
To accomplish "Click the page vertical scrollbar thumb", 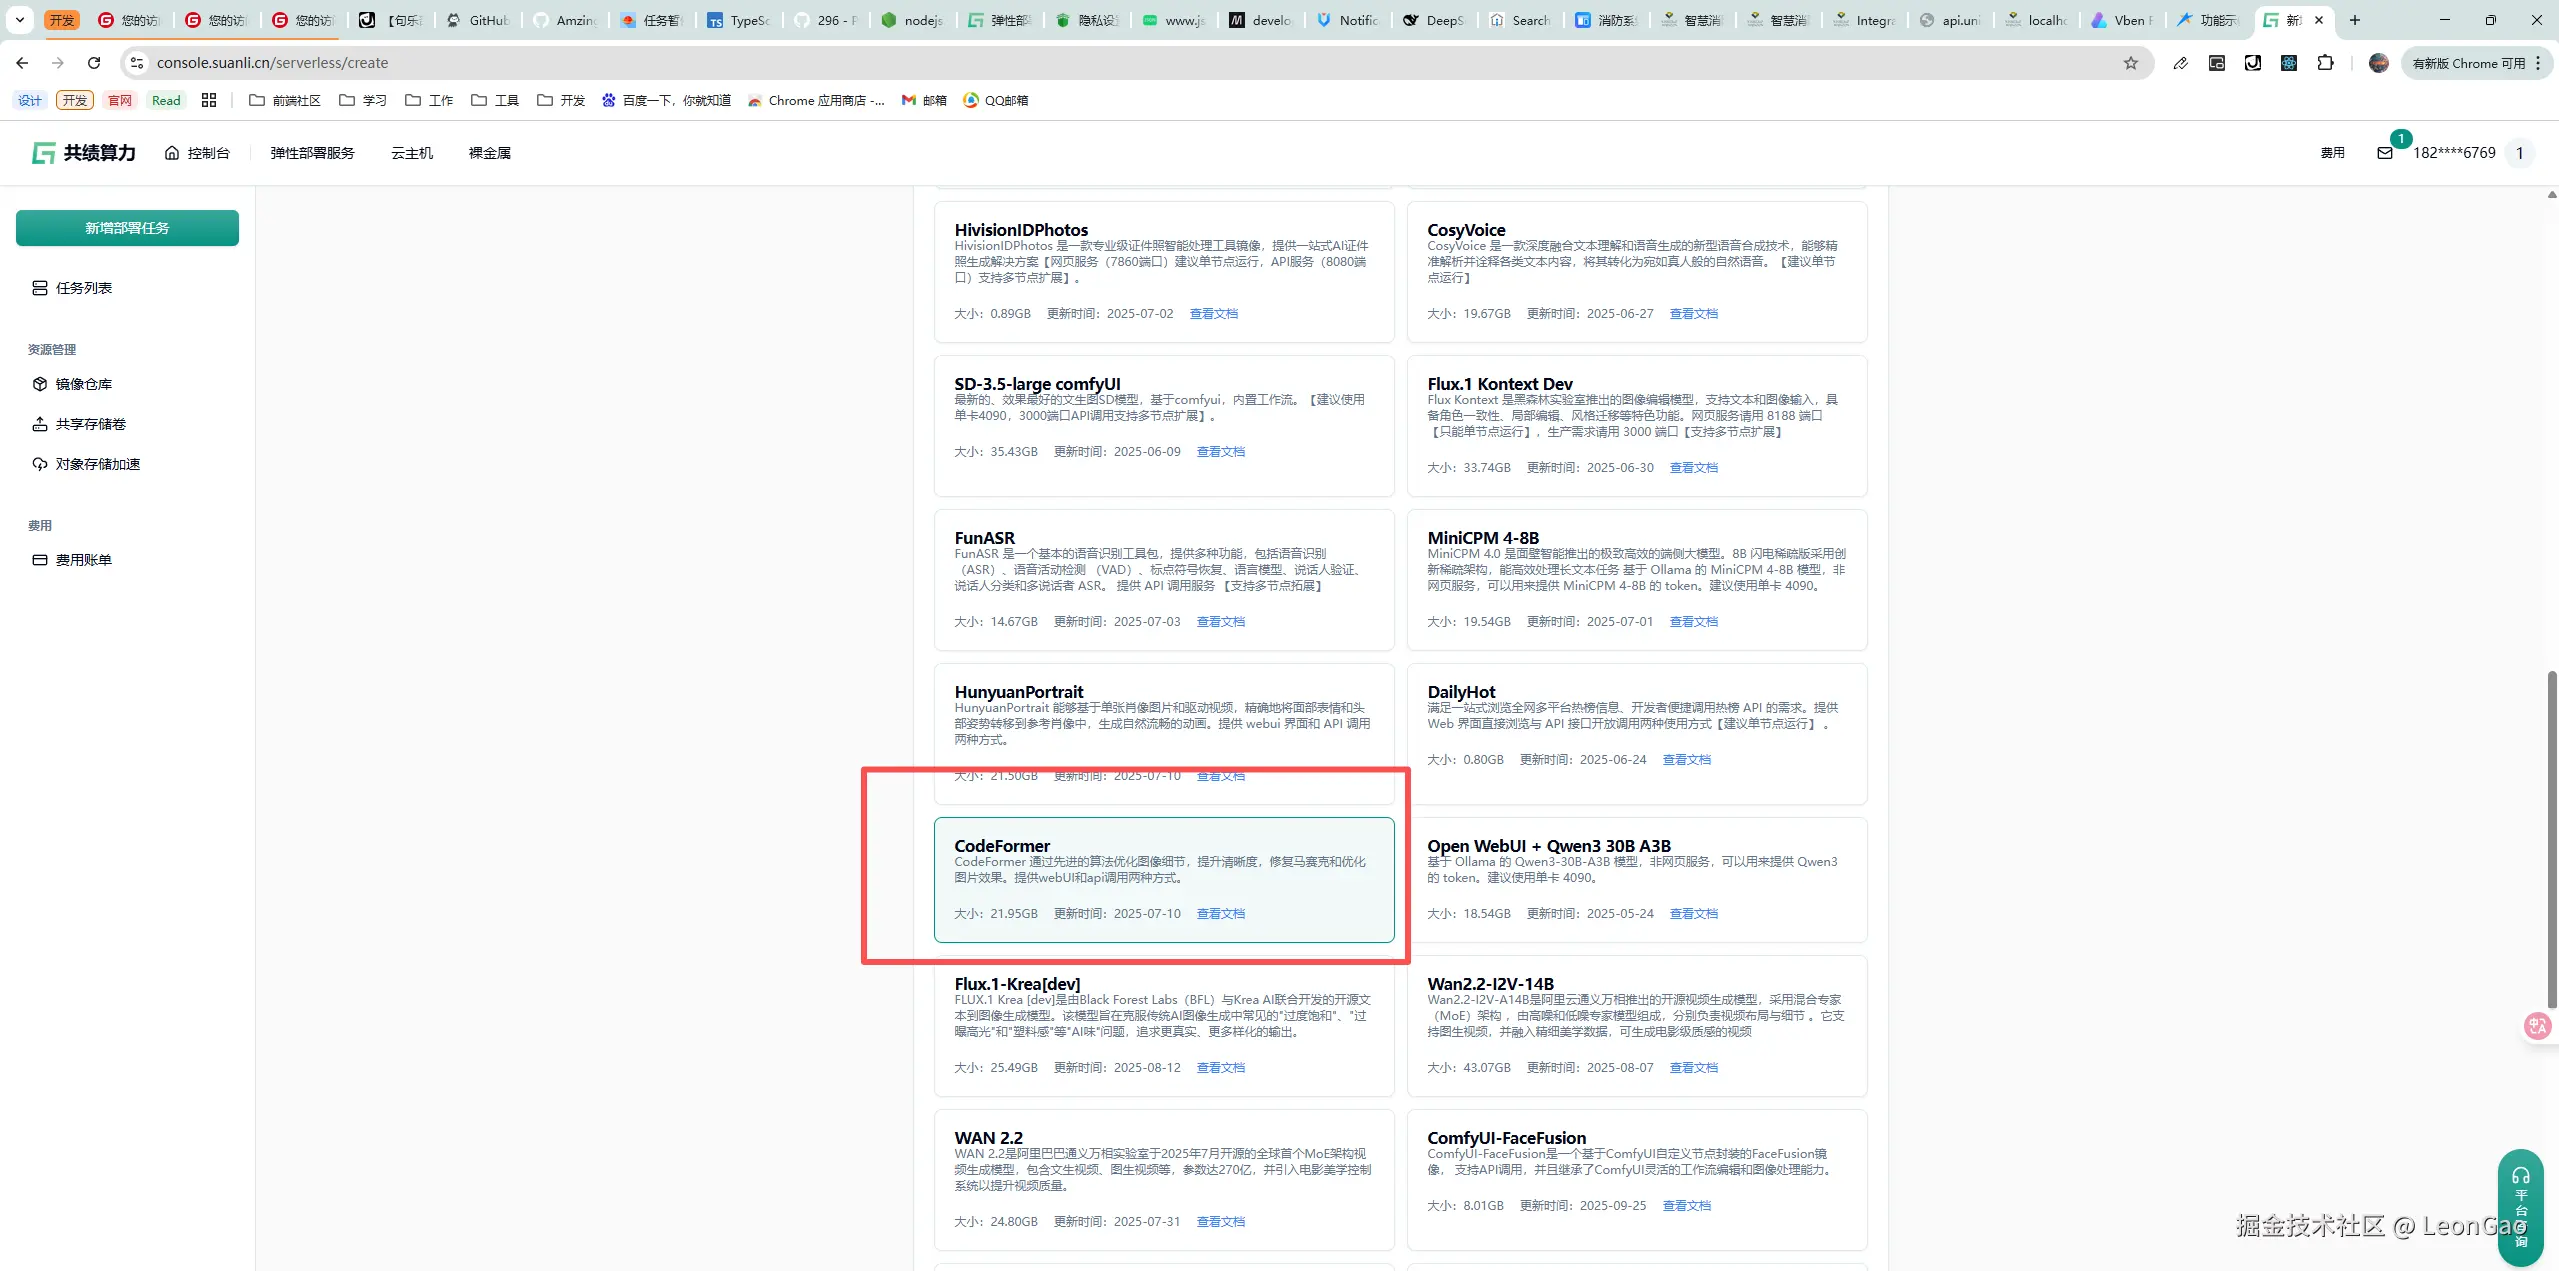I will click(x=2551, y=840).
